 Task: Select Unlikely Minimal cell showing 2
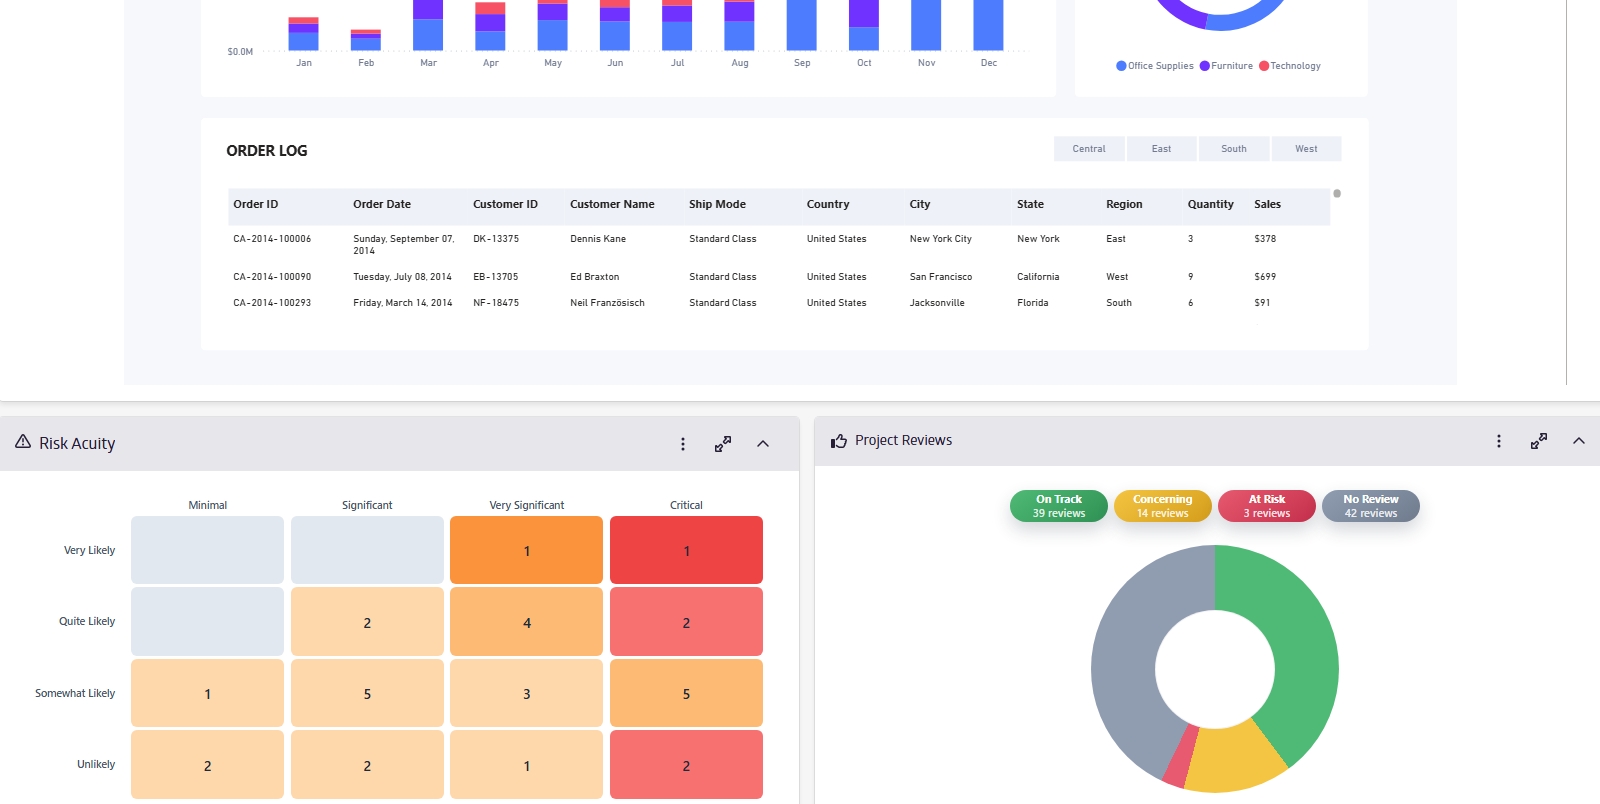[x=207, y=765]
